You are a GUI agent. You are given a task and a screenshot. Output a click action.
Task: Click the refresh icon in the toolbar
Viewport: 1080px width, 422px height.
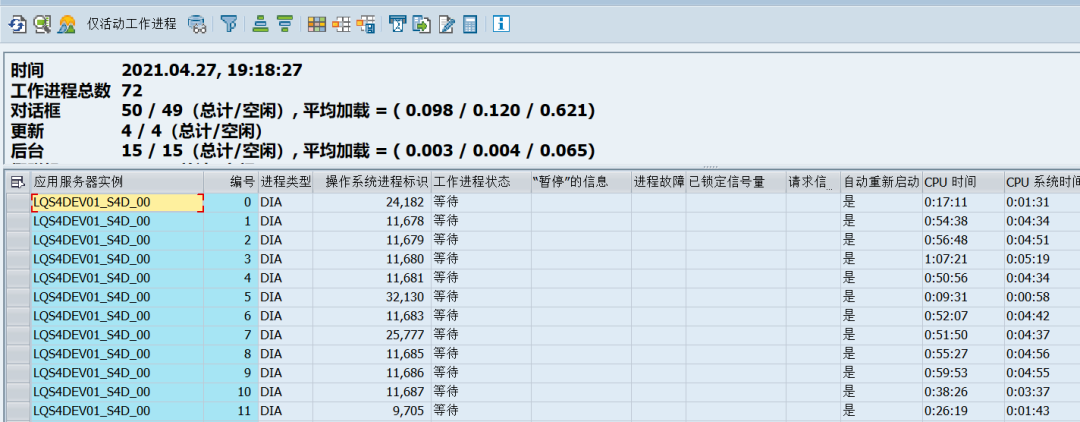[17, 24]
